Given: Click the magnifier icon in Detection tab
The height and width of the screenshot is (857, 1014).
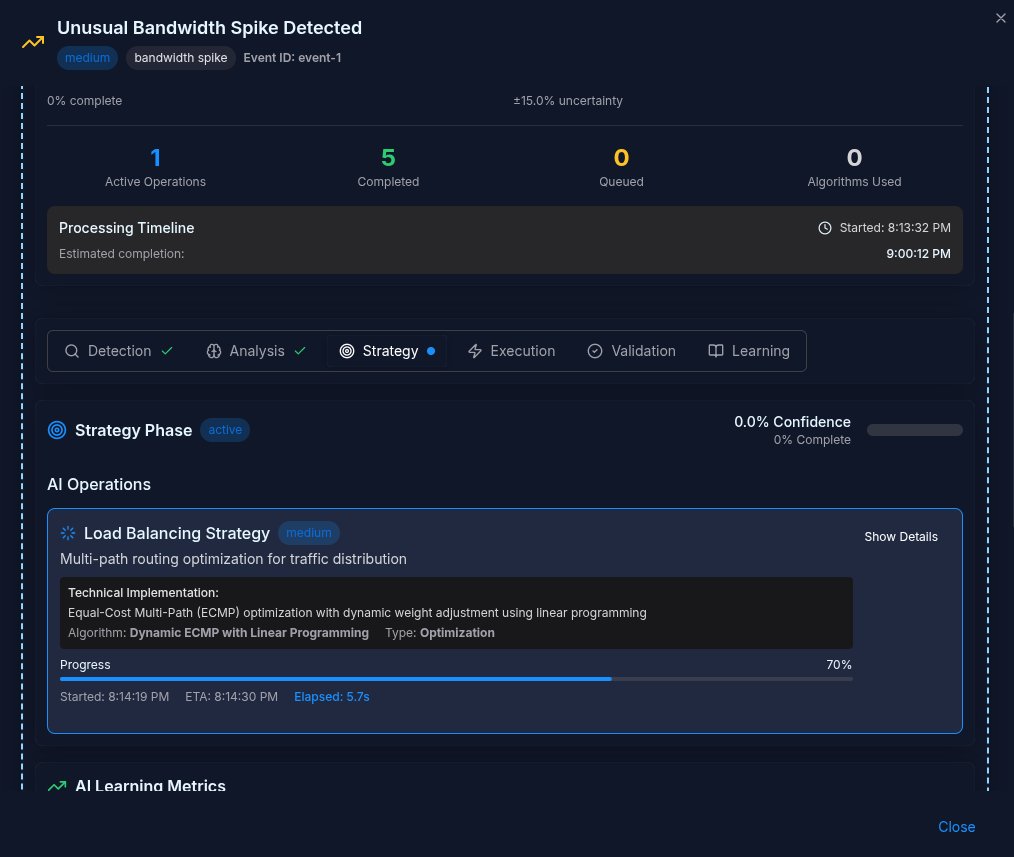Looking at the screenshot, I should coord(72,351).
